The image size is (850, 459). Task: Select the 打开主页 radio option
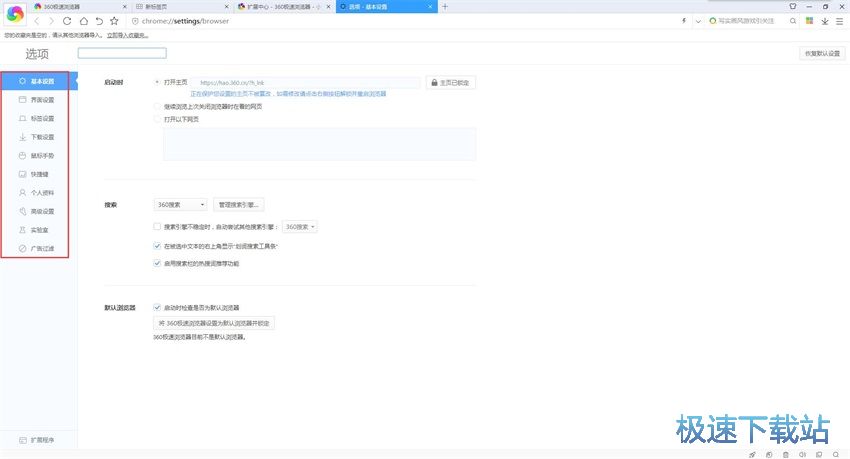click(157, 82)
